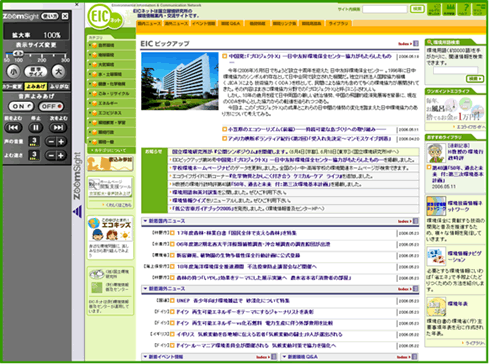The width and height of the screenshot is (489, 364).
Task: Enlarge the display with the 大 button
Action: click(59, 71)
